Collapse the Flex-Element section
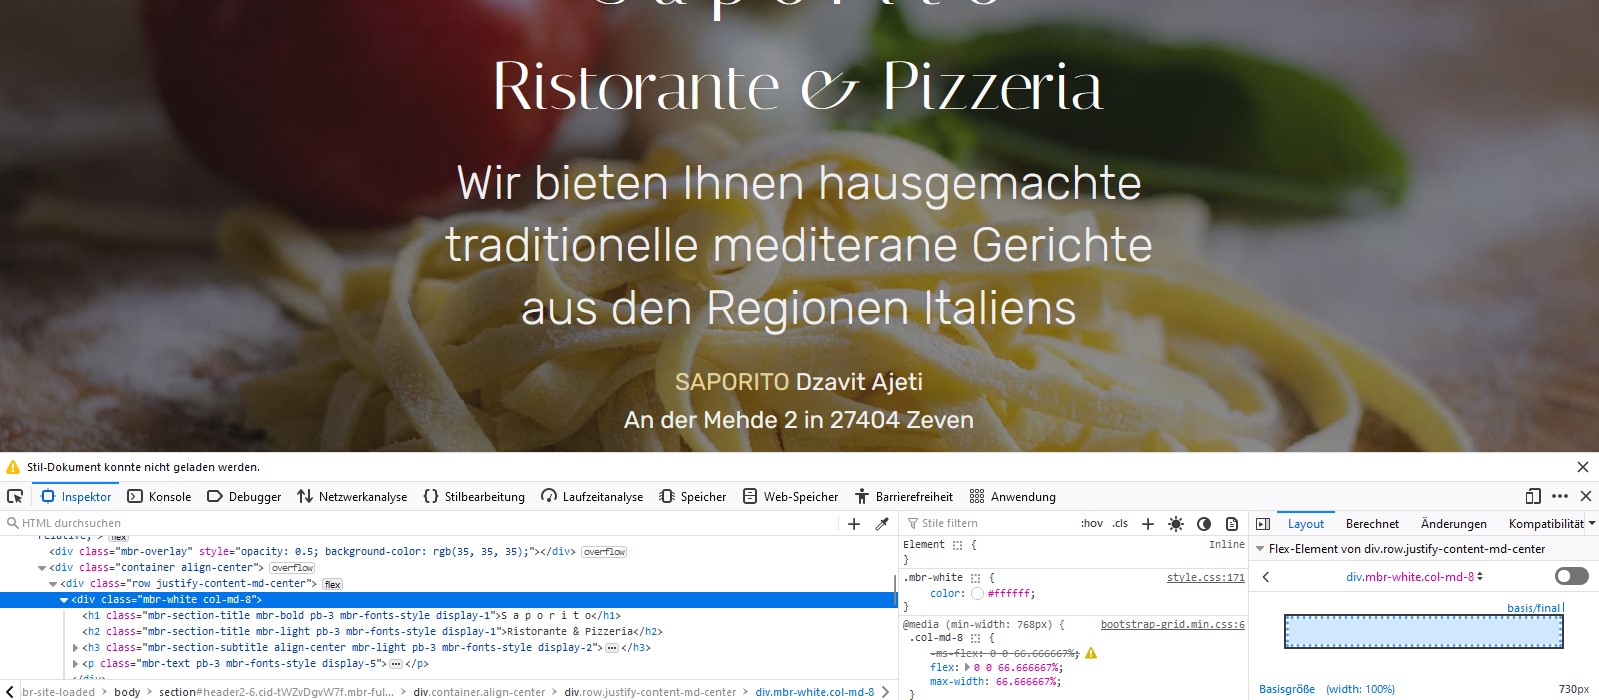 point(1260,549)
